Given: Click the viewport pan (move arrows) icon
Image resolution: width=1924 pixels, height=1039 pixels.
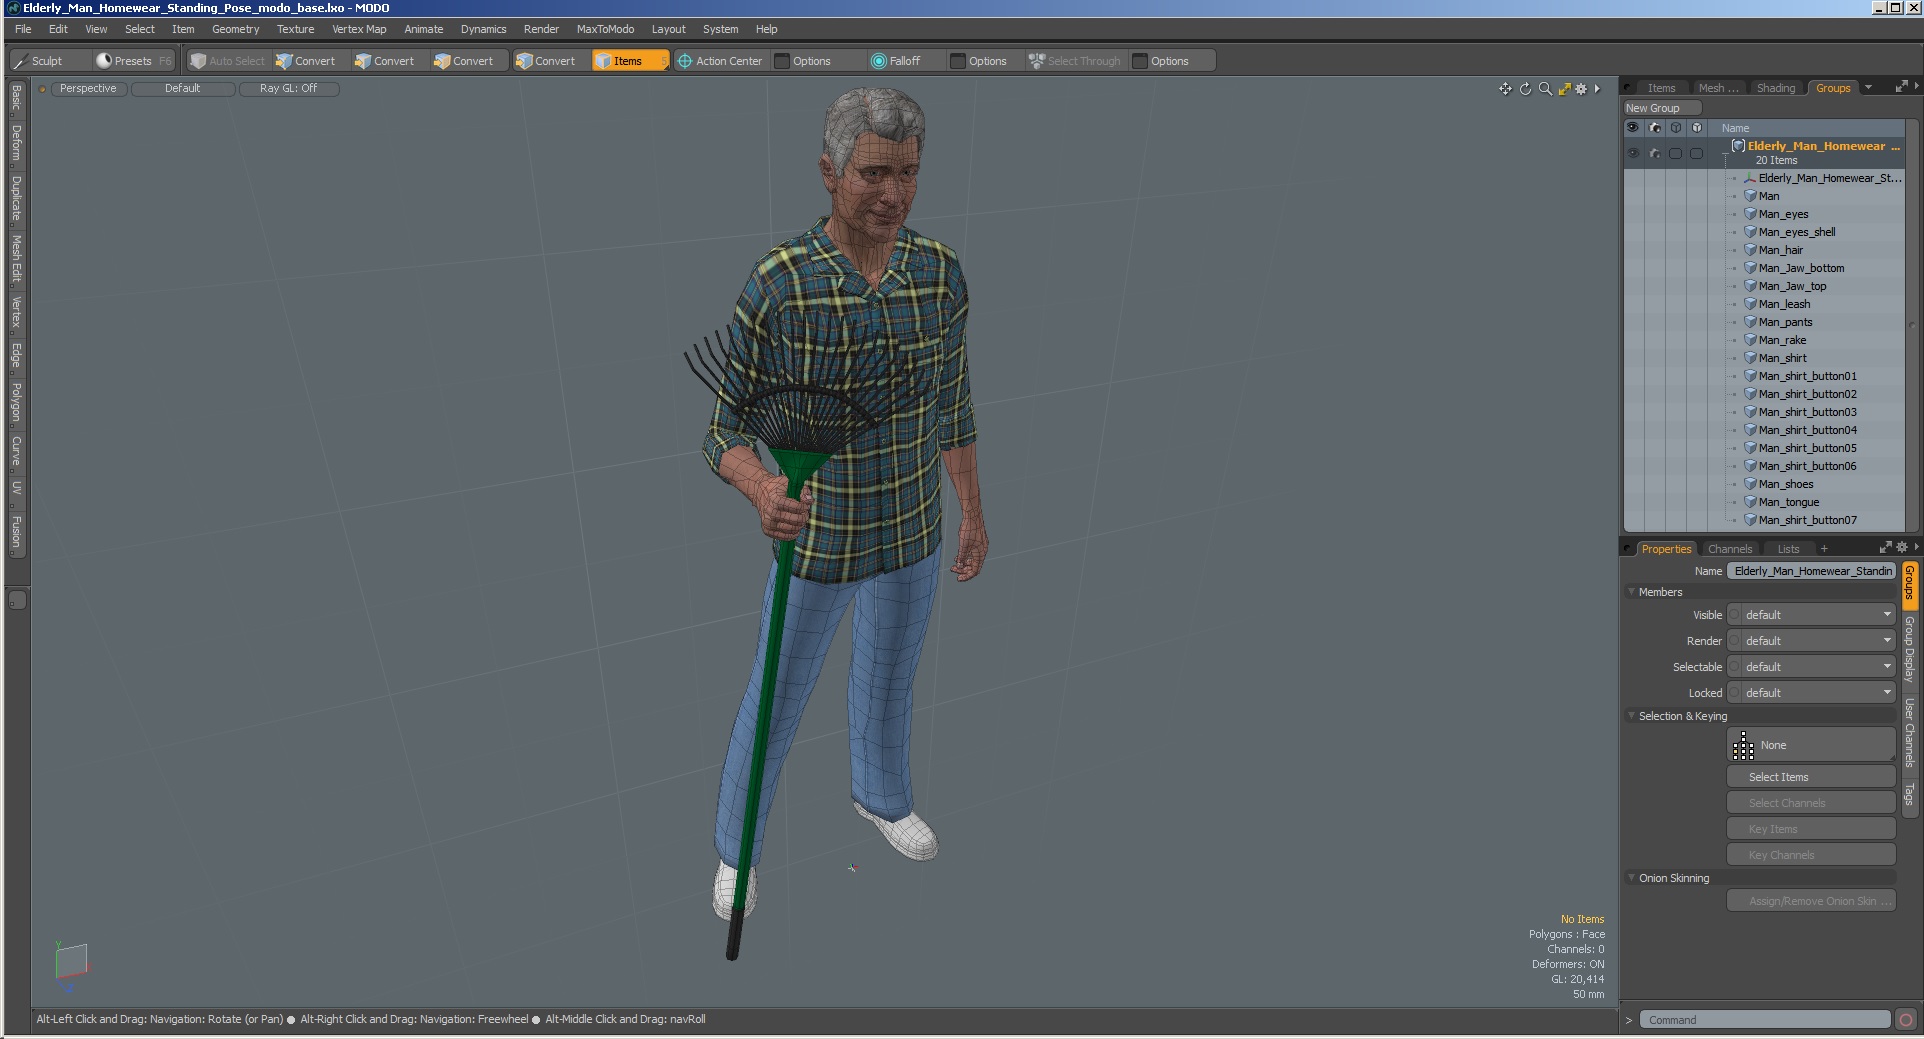Looking at the screenshot, I should pyautogui.click(x=1505, y=89).
